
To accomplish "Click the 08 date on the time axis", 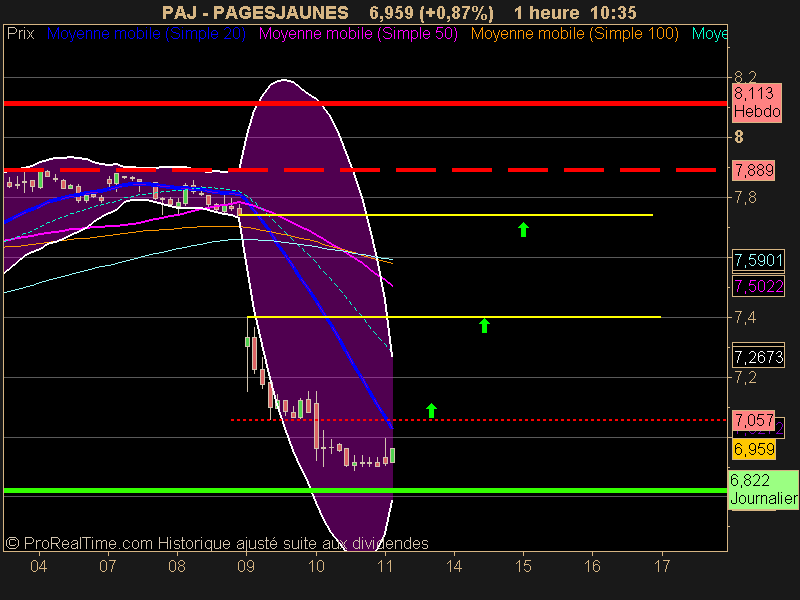I will coord(177,566).
